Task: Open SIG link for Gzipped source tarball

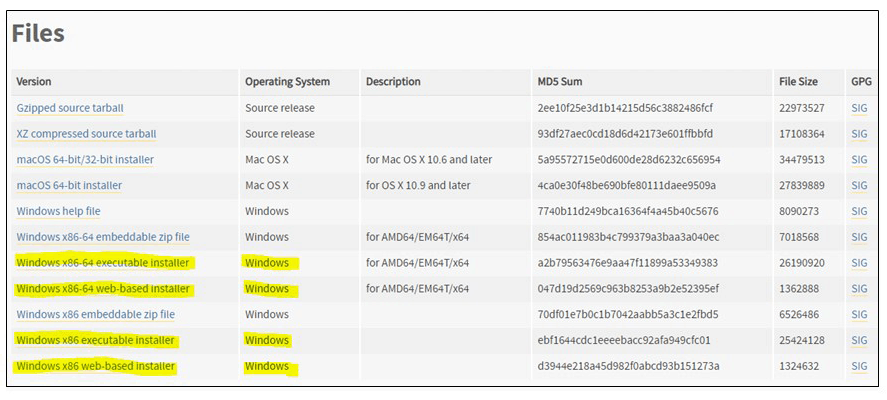Action: click(859, 108)
